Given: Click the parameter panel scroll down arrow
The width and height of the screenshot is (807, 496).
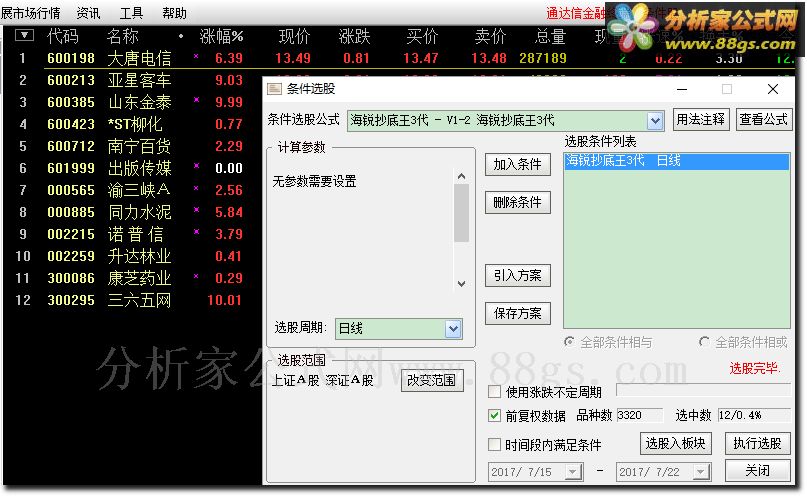Looking at the screenshot, I should tap(462, 284).
